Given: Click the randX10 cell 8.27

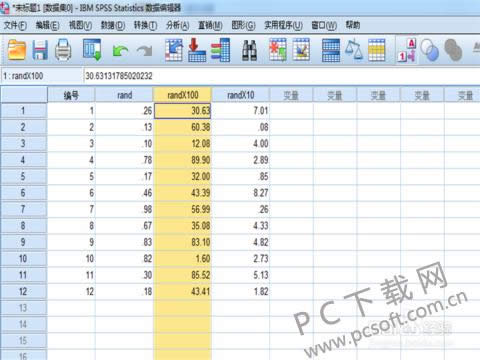Looking at the screenshot, I should click(240, 193).
